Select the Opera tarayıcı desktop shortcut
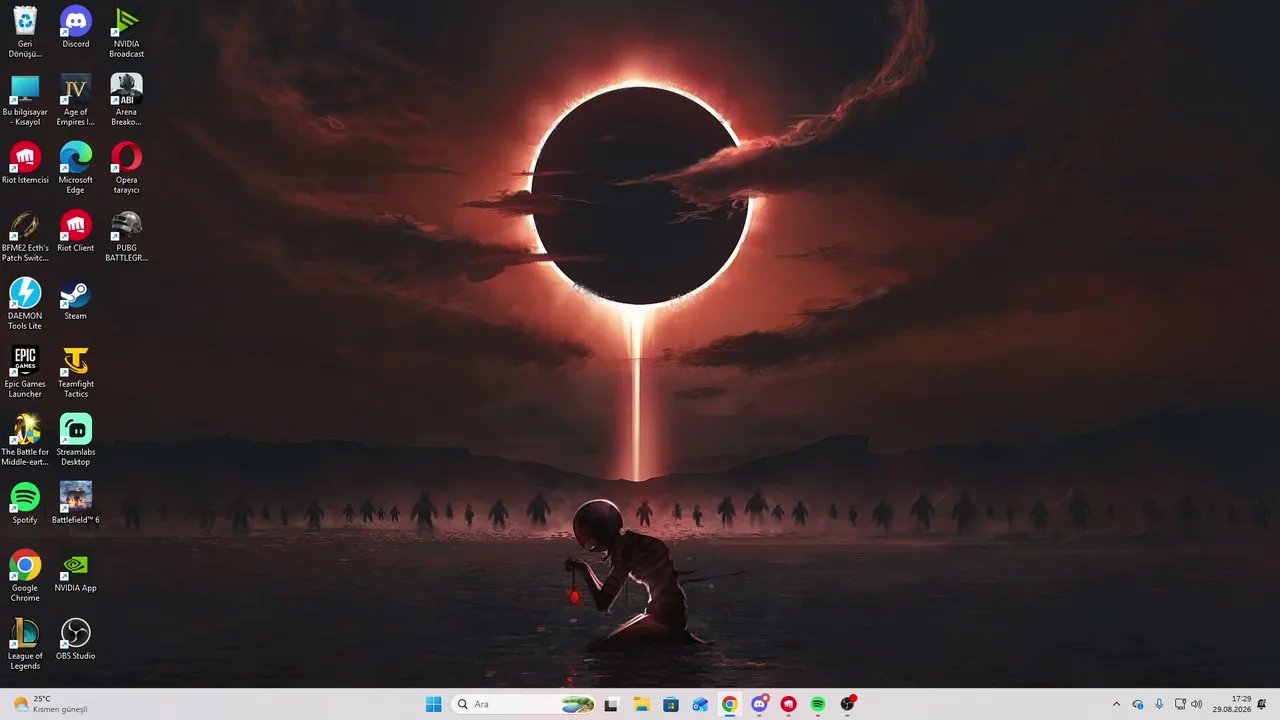 tap(126, 168)
